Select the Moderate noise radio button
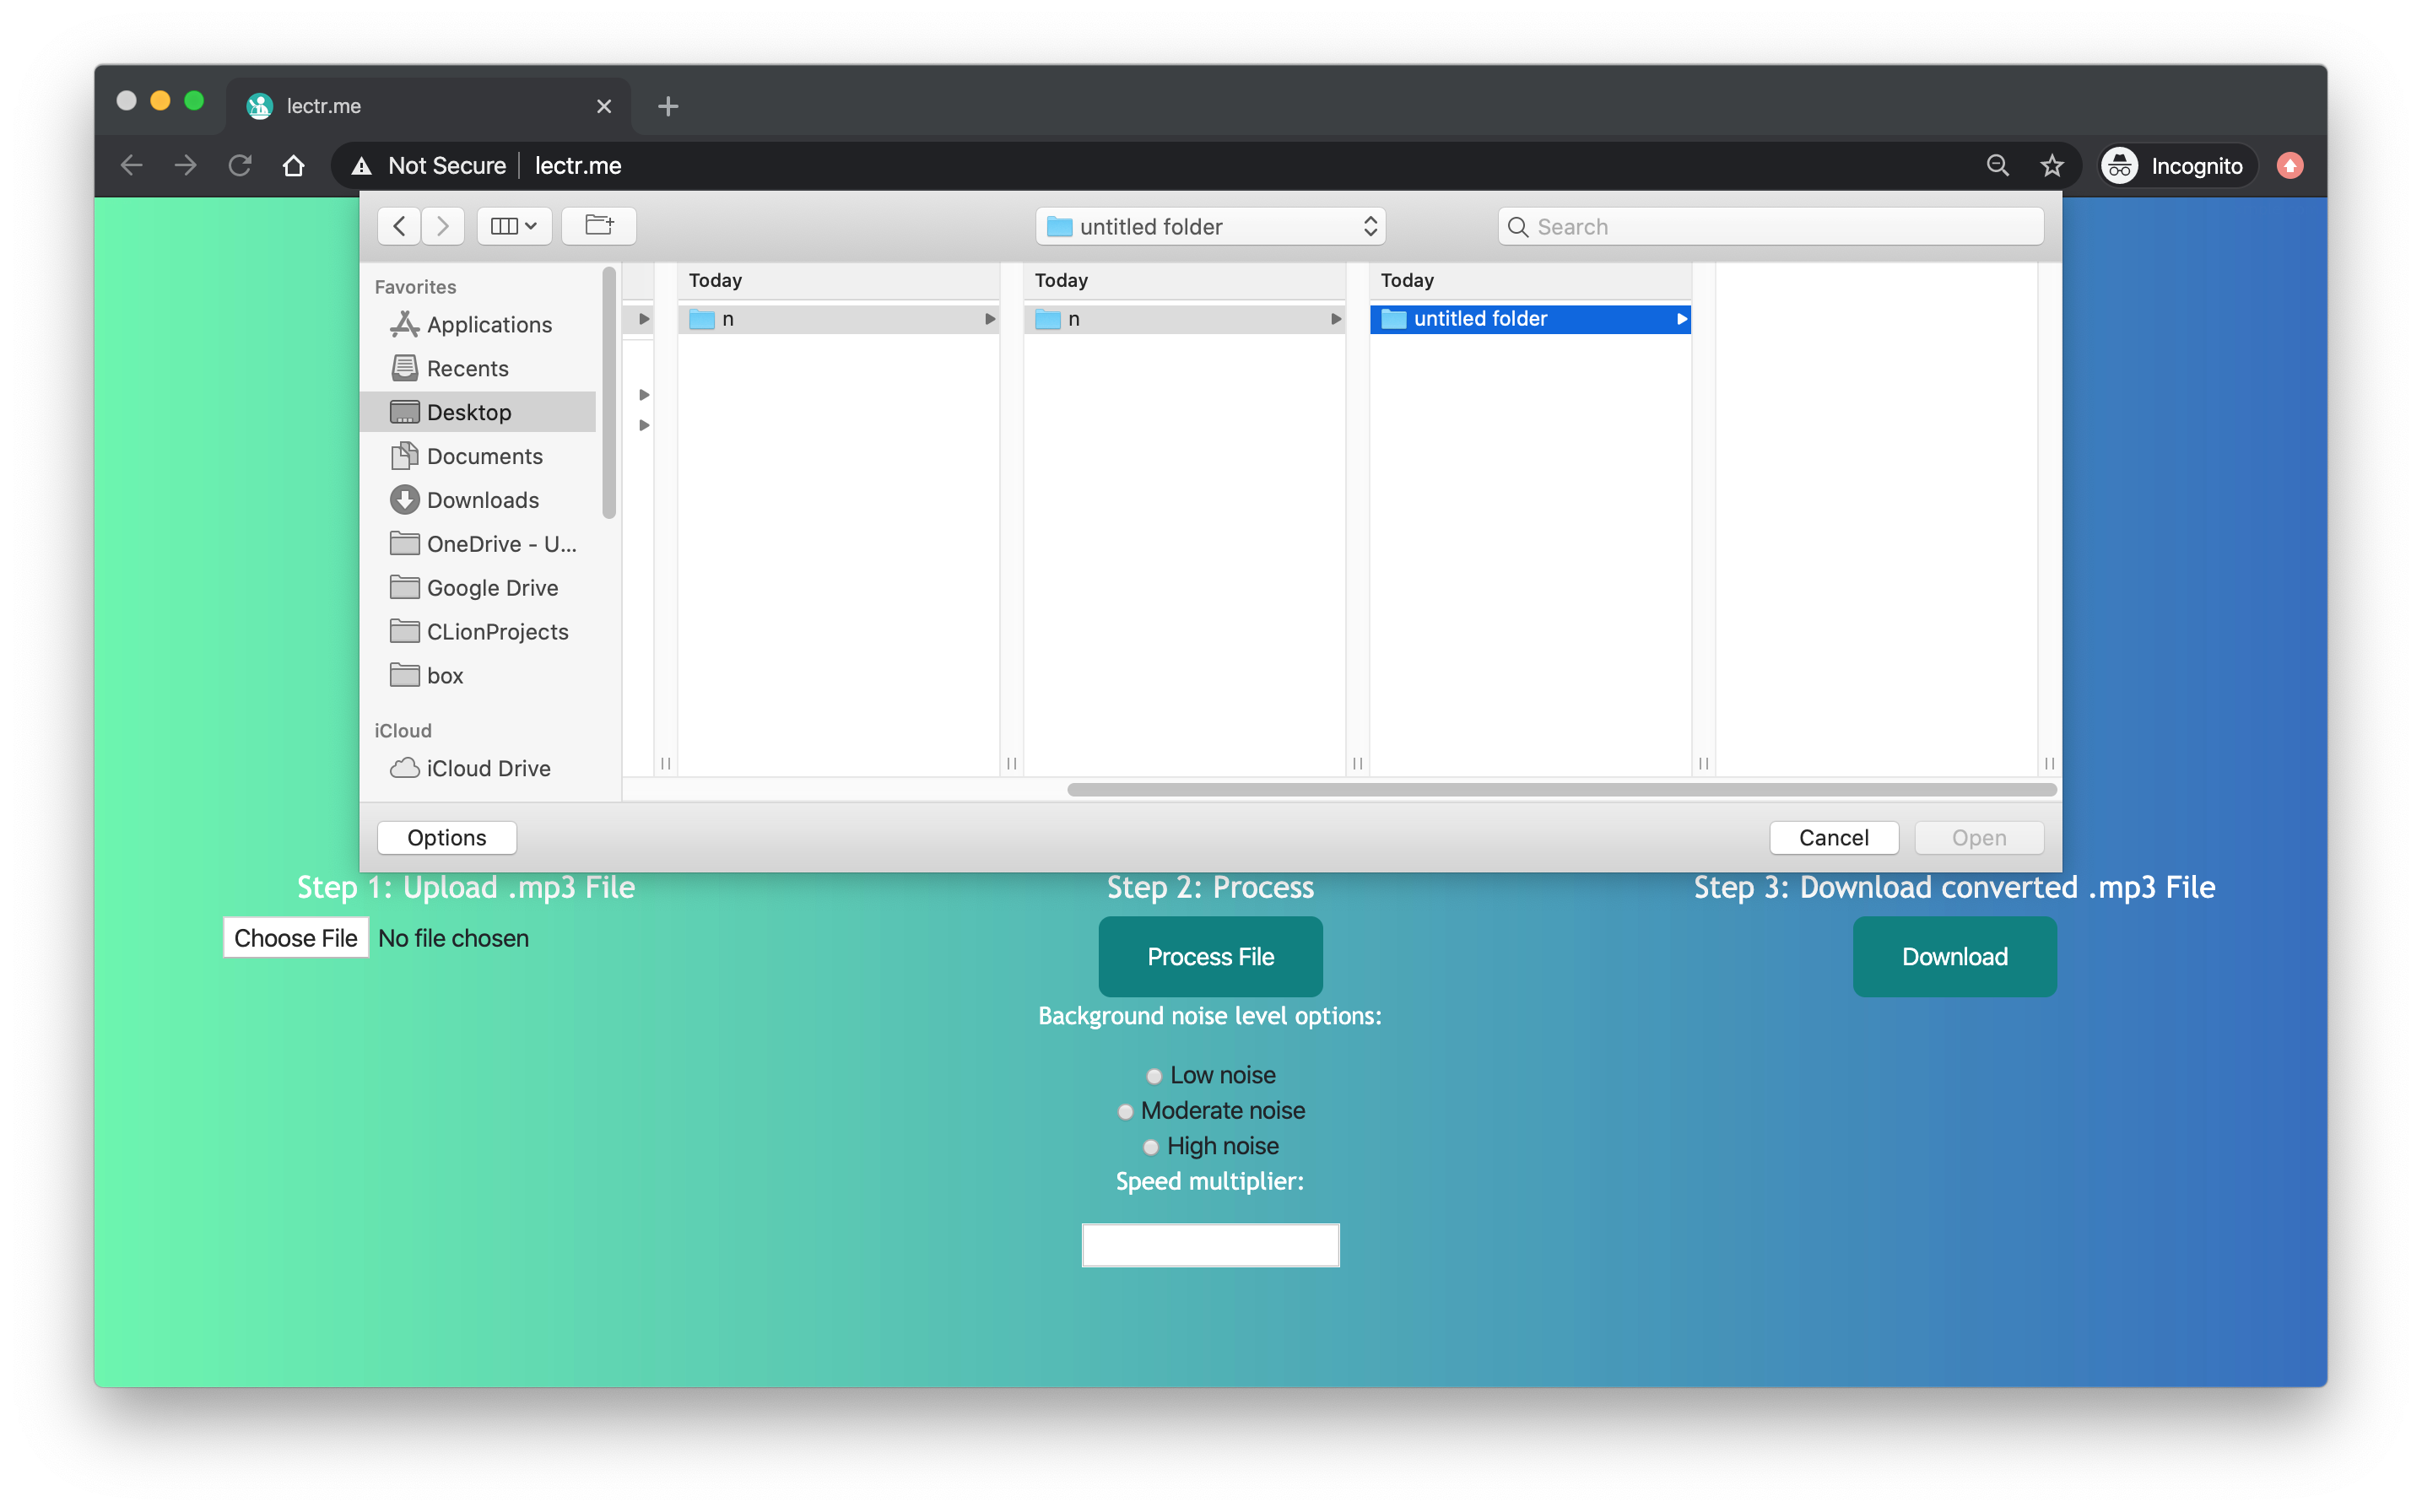The height and width of the screenshot is (1512, 2422). 1125,1112
